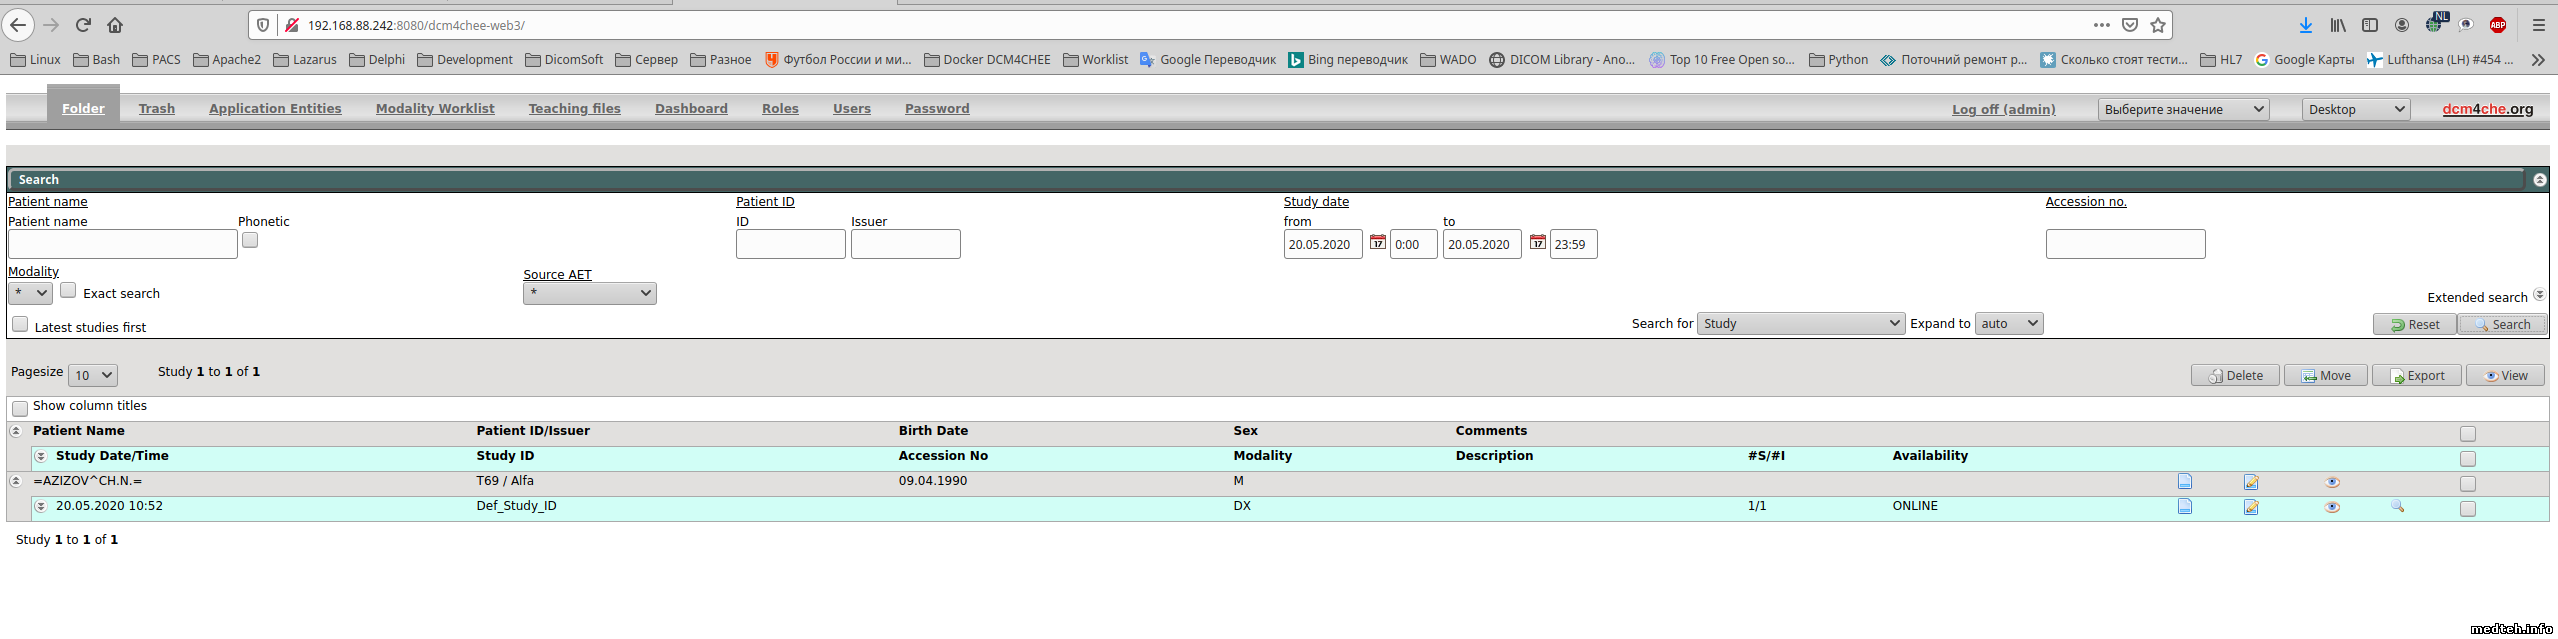Open calendar picker for 'from' study date
The image size is (2558, 639).
tap(1377, 243)
